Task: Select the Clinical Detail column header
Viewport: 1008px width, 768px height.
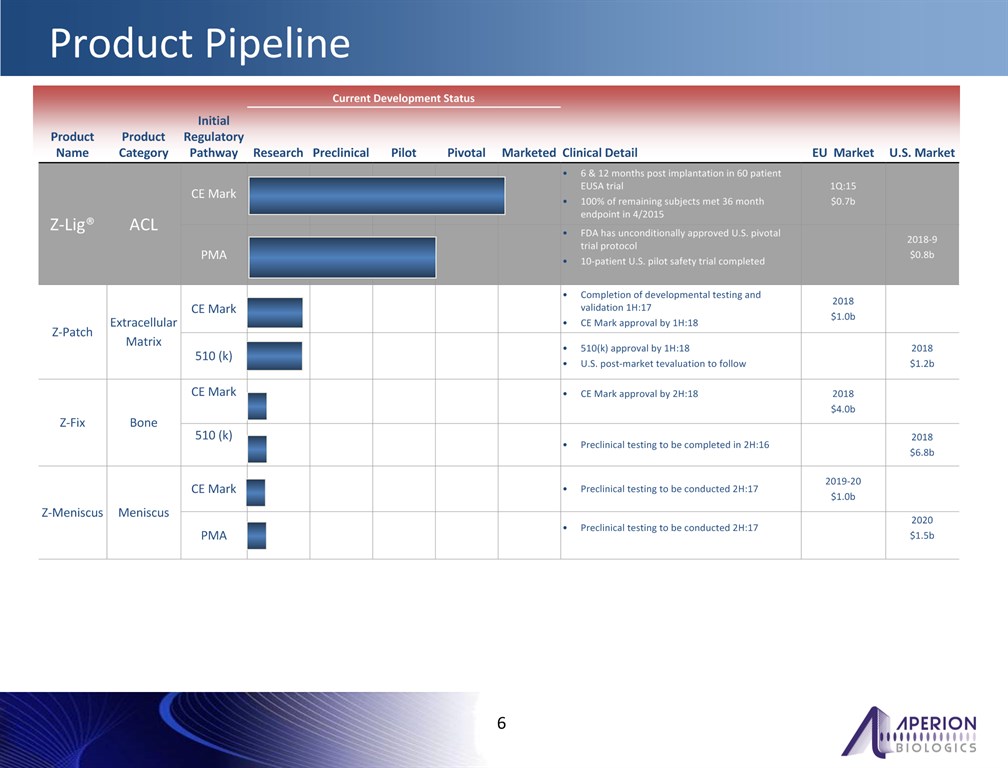Action: click(x=600, y=153)
